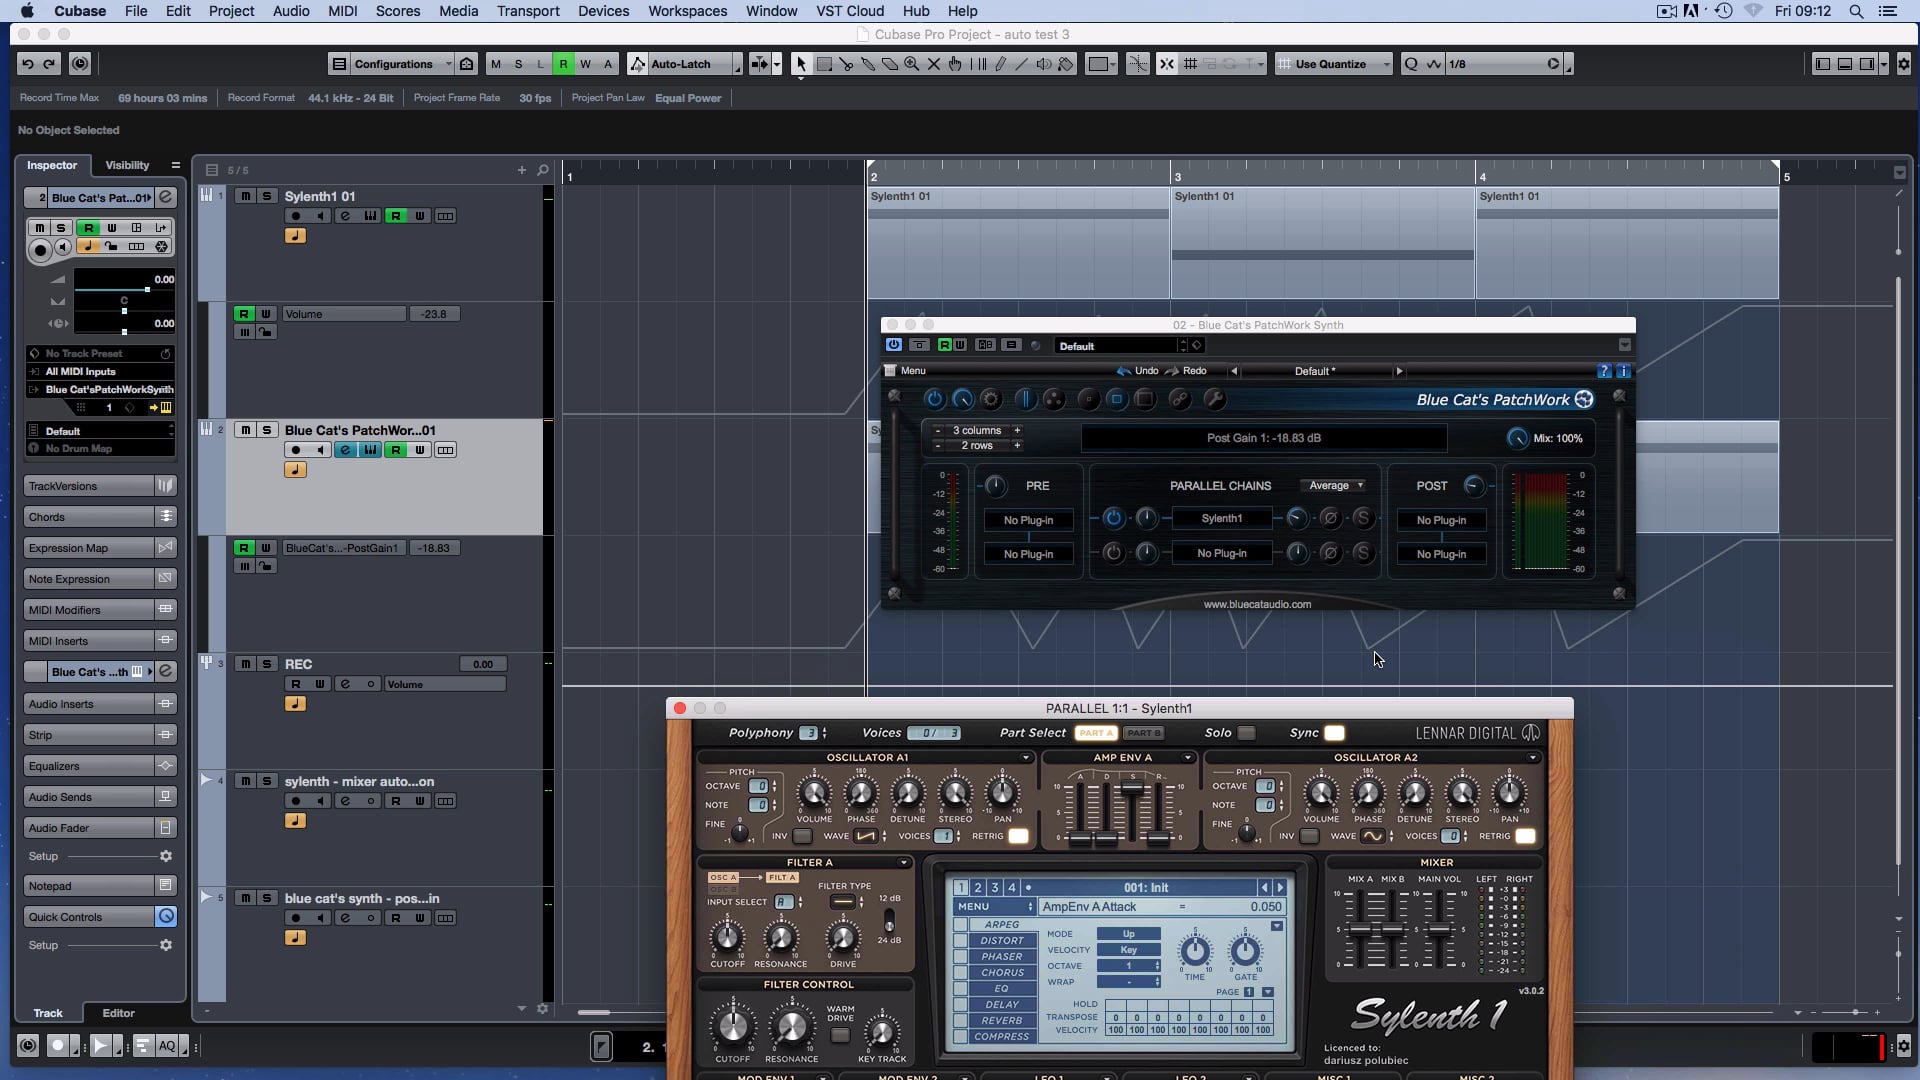Toggle Sylenth1 bypass power in parallel chain
The width and height of the screenshot is (1920, 1080).
pos(1113,518)
